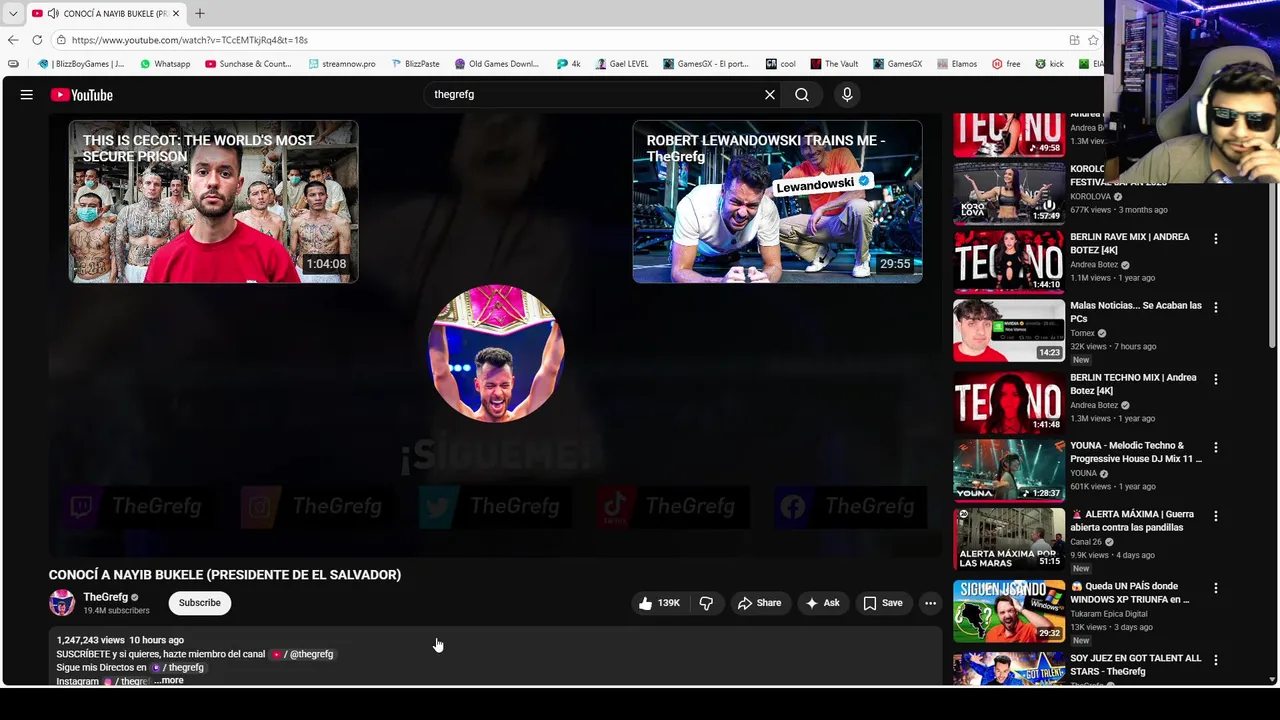Viewport: 1280px width, 720px height.
Task: Open more actions menu under video
Action: click(930, 603)
